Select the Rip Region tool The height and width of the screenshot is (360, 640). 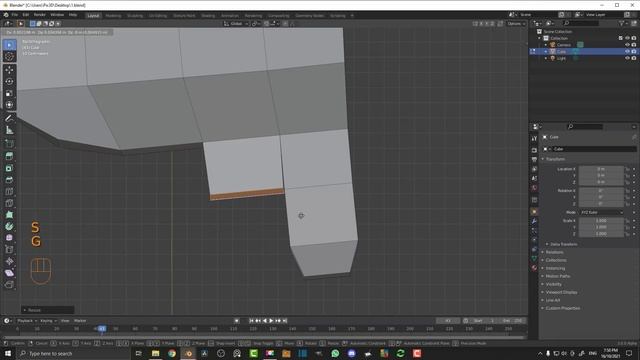9,284
